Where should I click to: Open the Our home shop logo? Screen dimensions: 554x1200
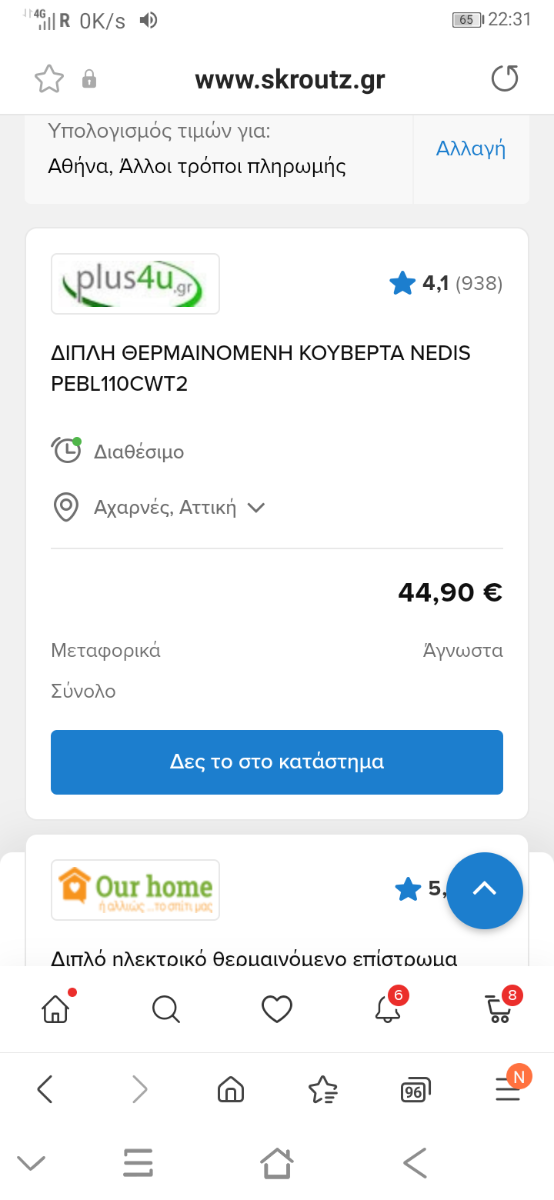tap(135, 890)
